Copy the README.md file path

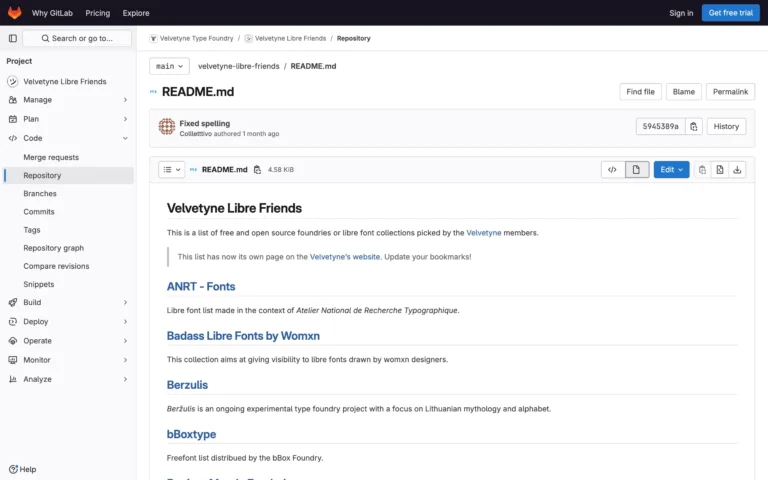coord(257,170)
